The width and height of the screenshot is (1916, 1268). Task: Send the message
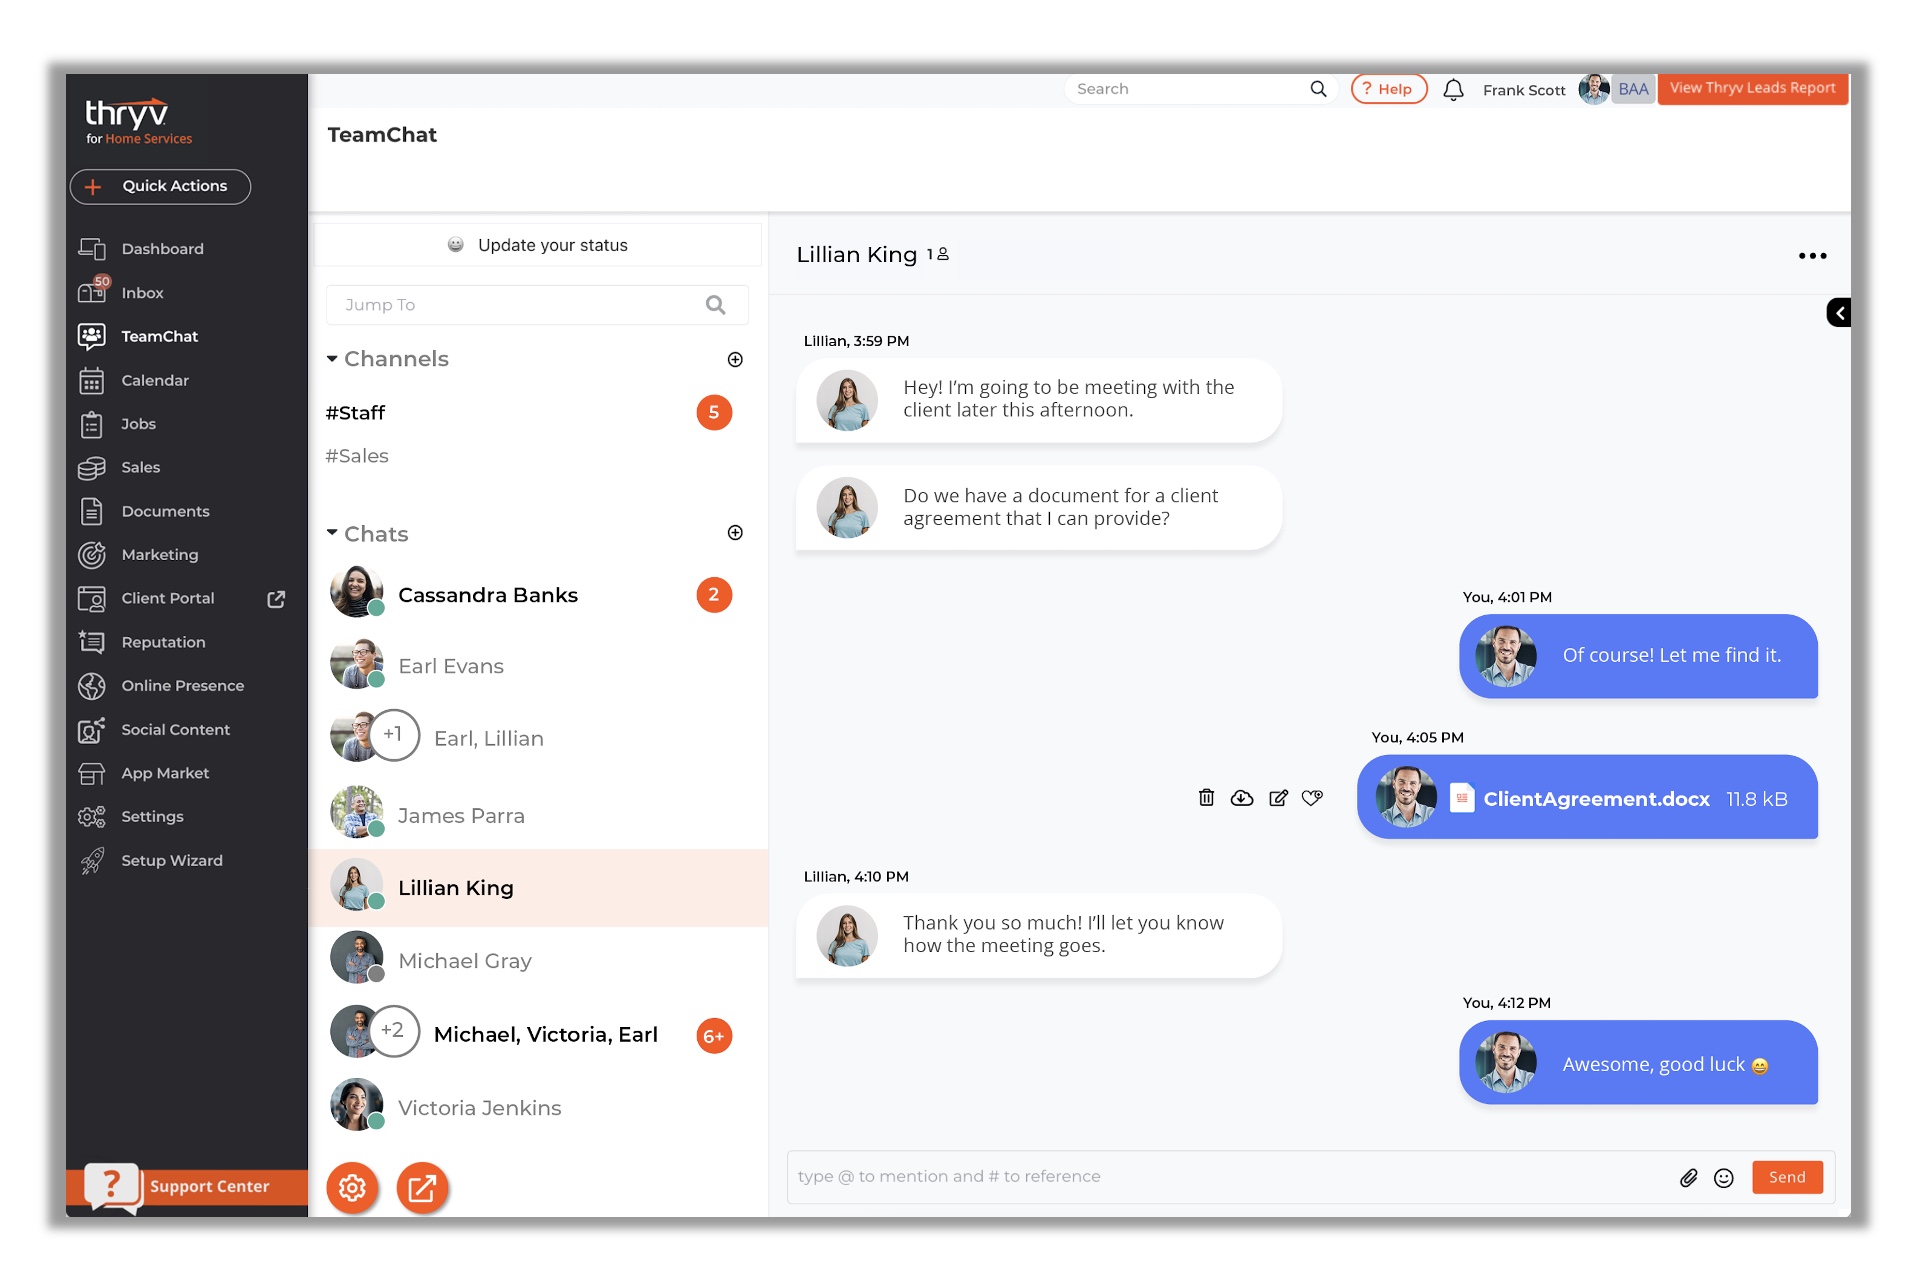pos(1787,1177)
